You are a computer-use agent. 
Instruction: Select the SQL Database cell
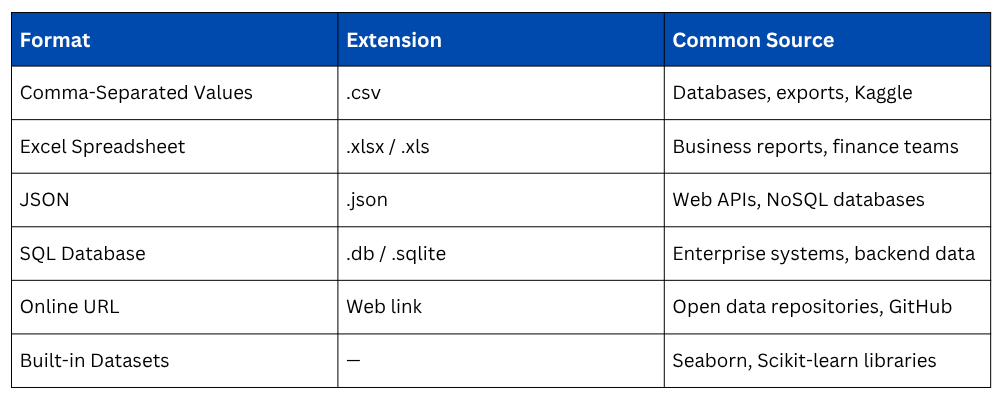pos(83,254)
